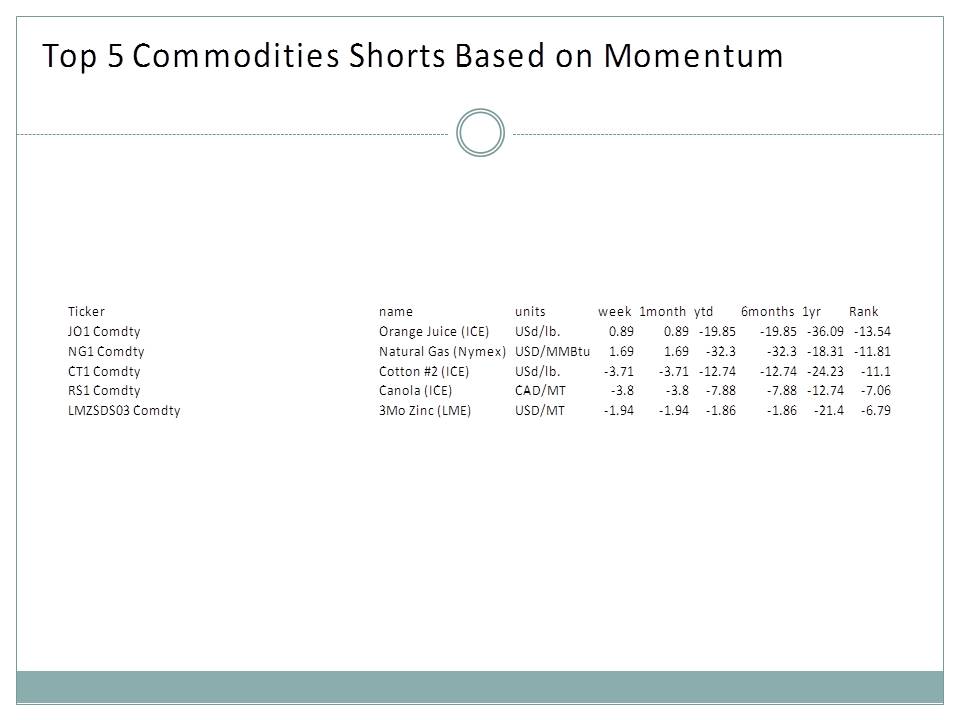
Task: Select the Cotton #2 (ICE) name cell
Action: pos(428,372)
